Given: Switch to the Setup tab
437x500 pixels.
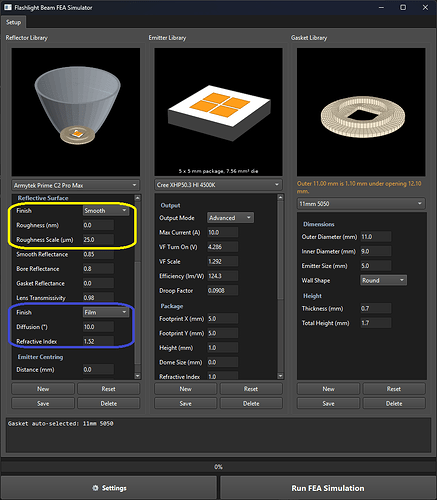Looking at the screenshot, I should (x=13, y=22).
